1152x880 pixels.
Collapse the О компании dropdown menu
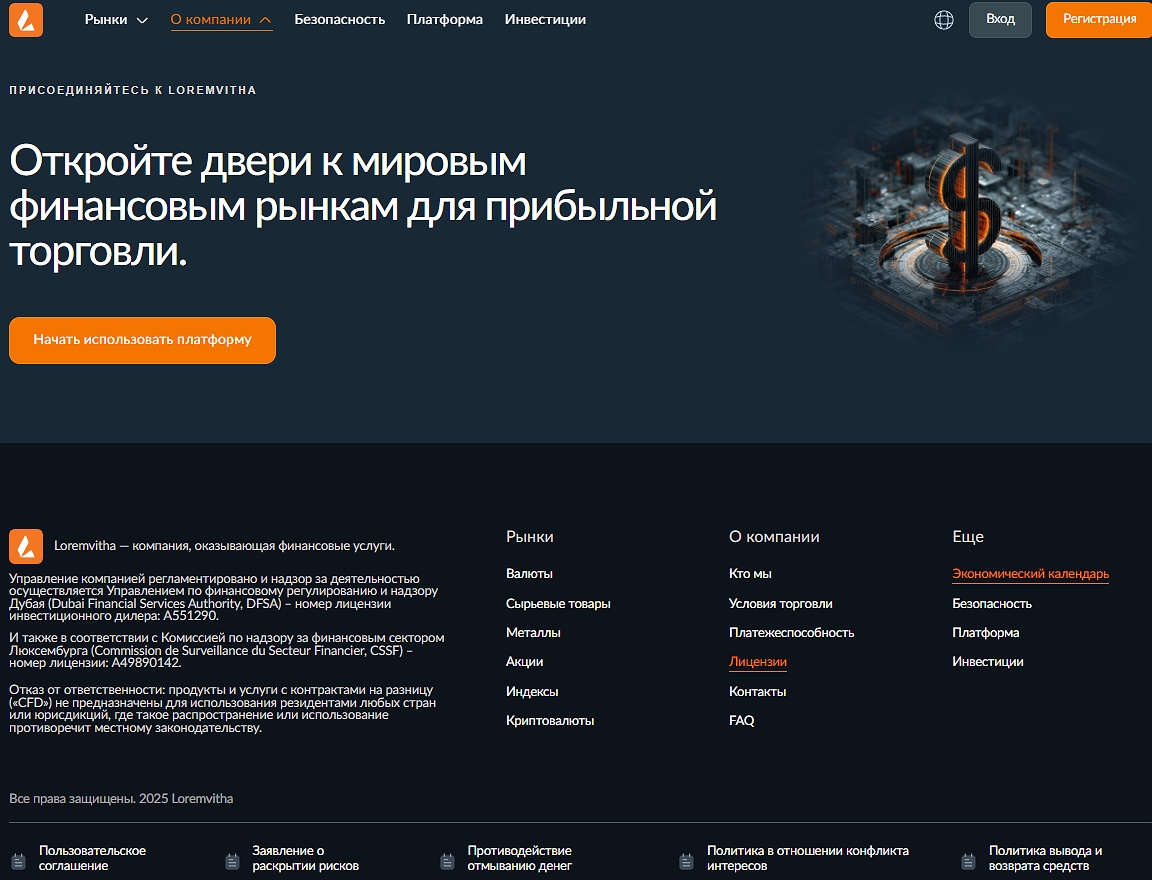point(221,20)
